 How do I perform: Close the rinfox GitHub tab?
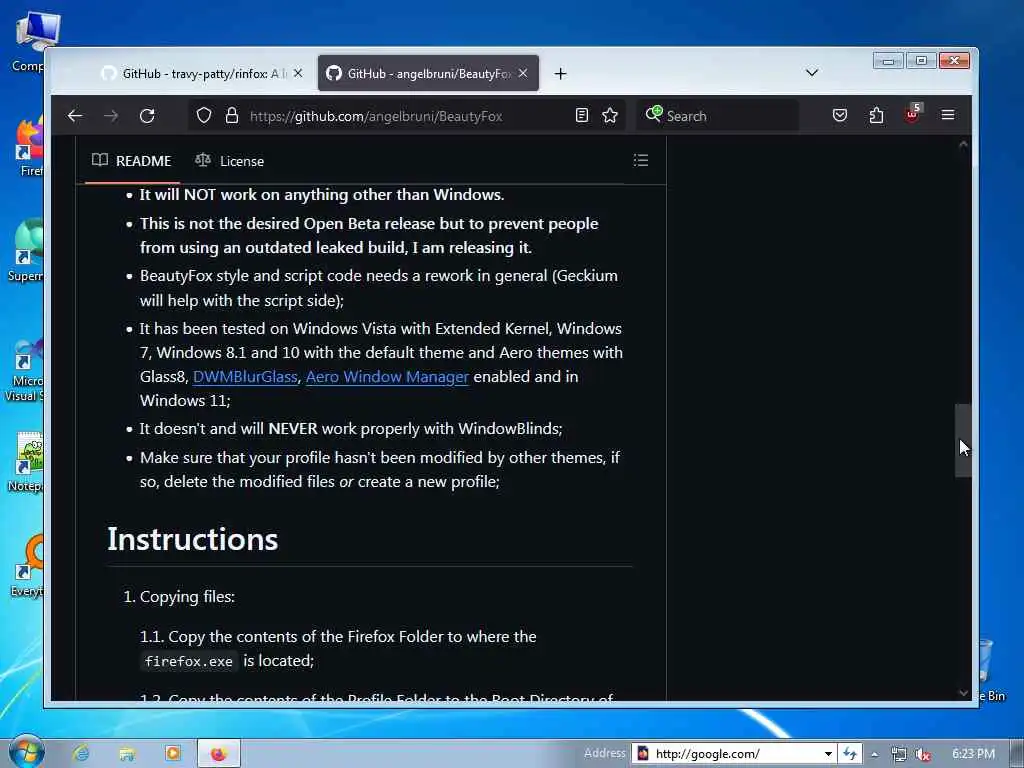pyautogui.click(x=298, y=73)
